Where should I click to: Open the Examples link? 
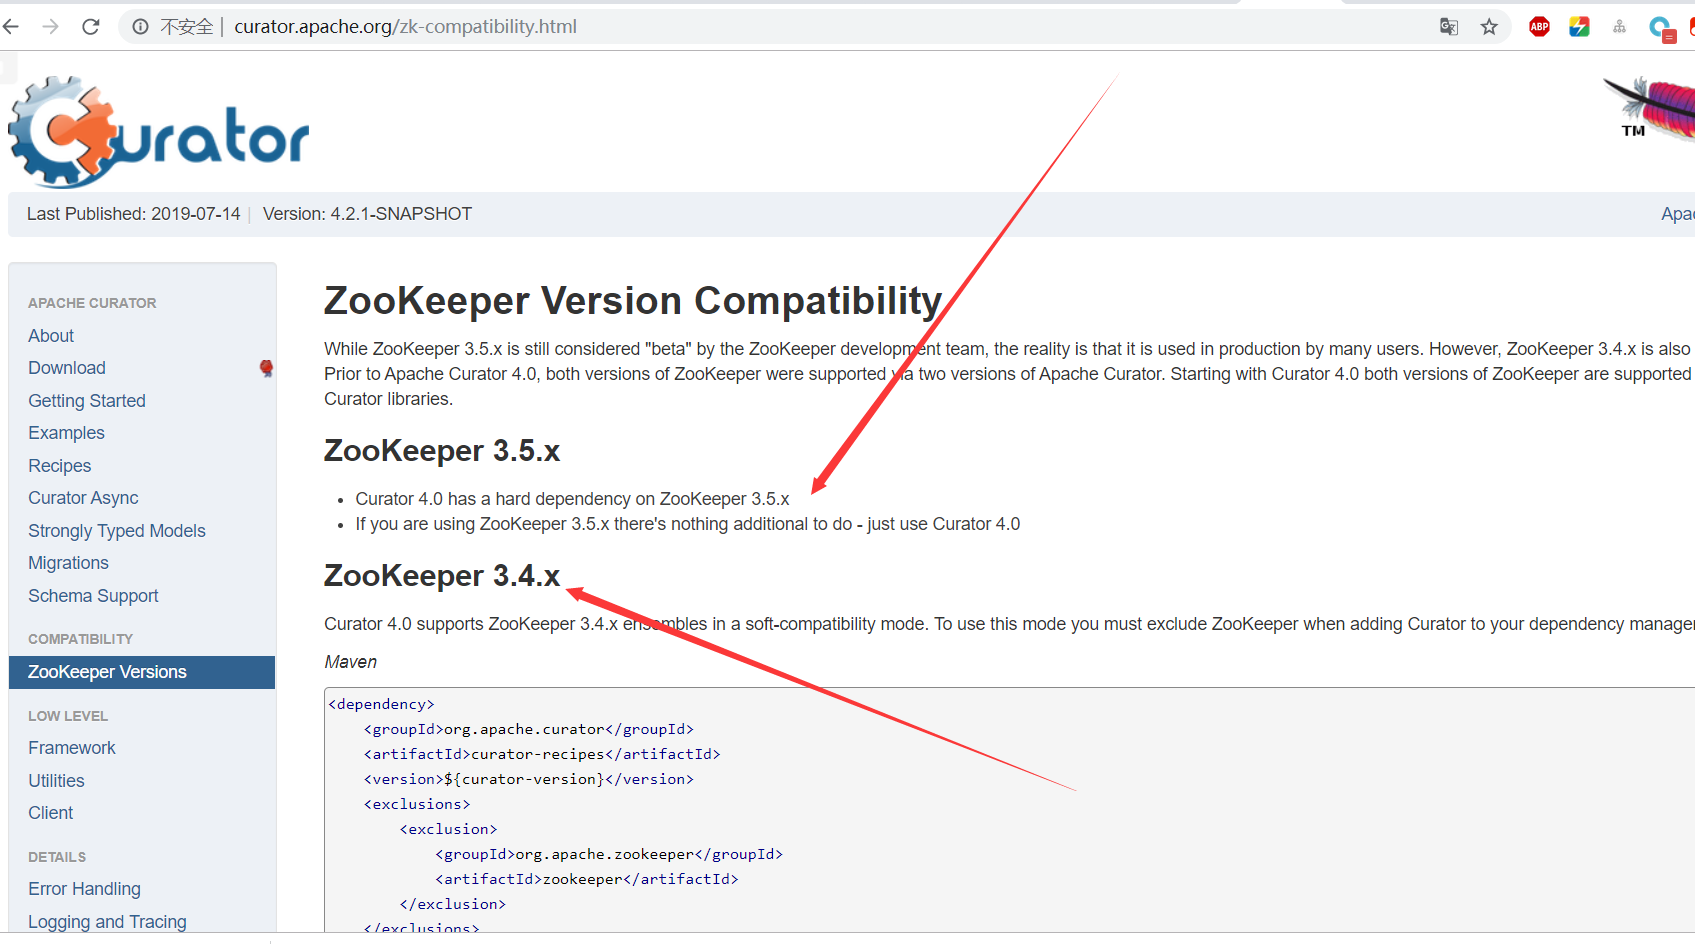pyautogui.click(x=66, y=433)
